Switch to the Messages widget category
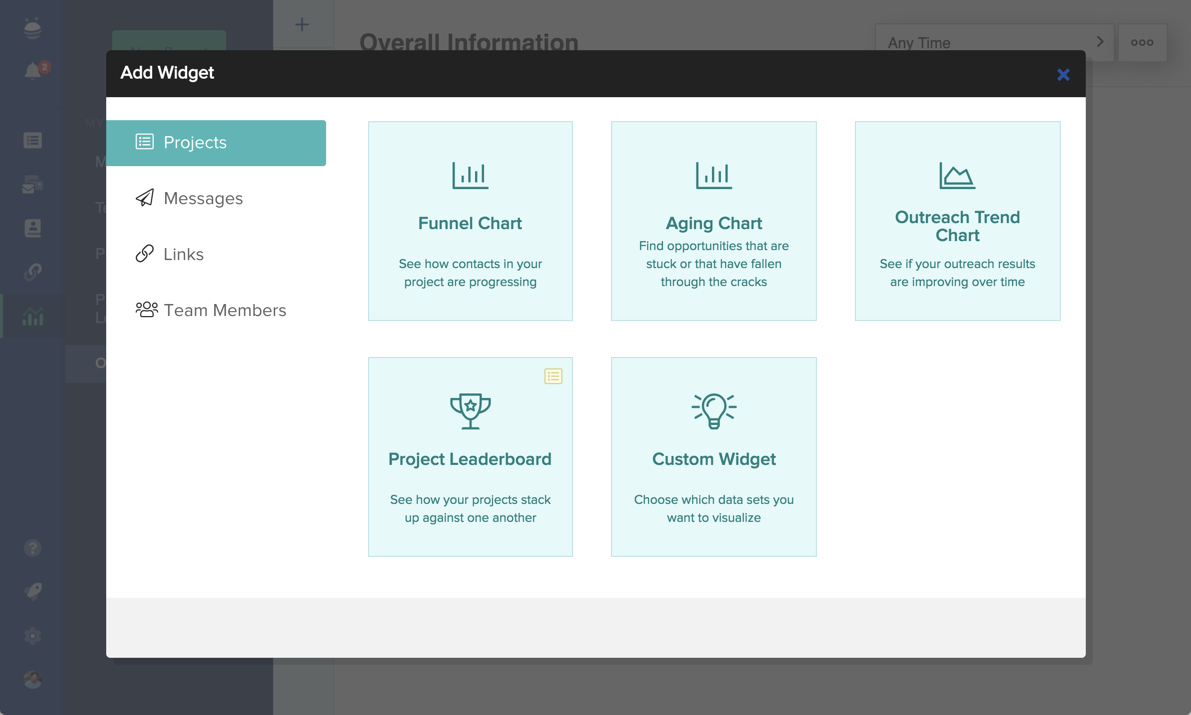Image resolution: width=1191 pixels, height=715 pixels. click(x=203, y=199)
